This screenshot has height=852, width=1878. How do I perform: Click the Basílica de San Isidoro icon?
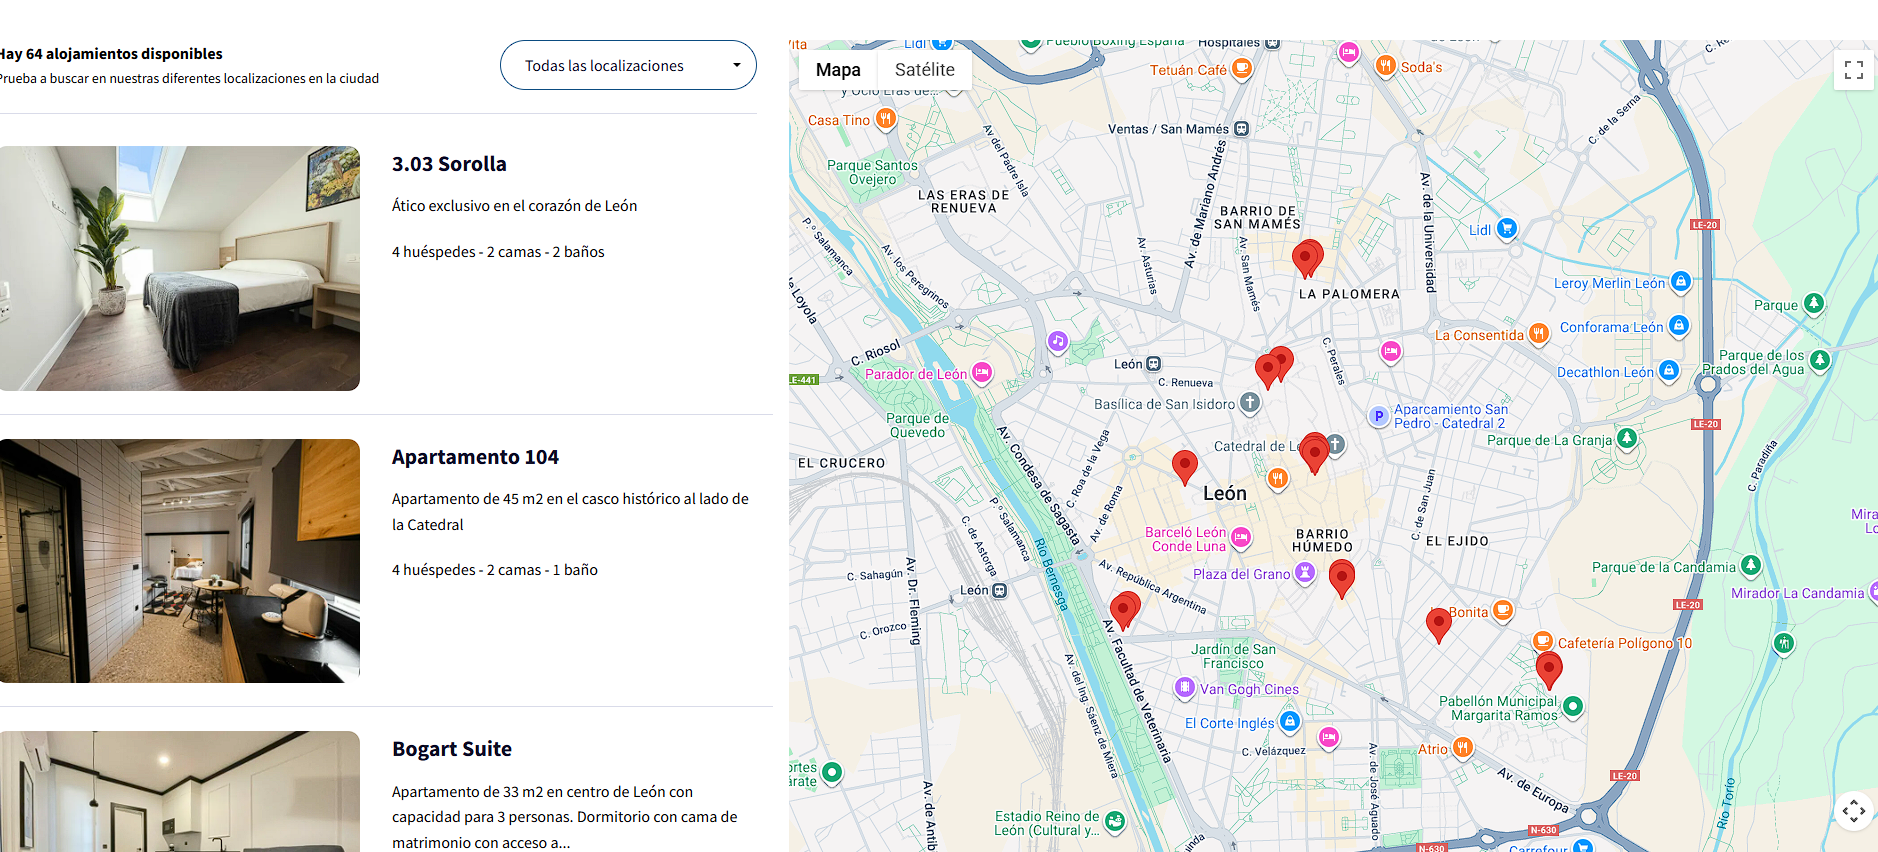click(x=1250, y=403)
